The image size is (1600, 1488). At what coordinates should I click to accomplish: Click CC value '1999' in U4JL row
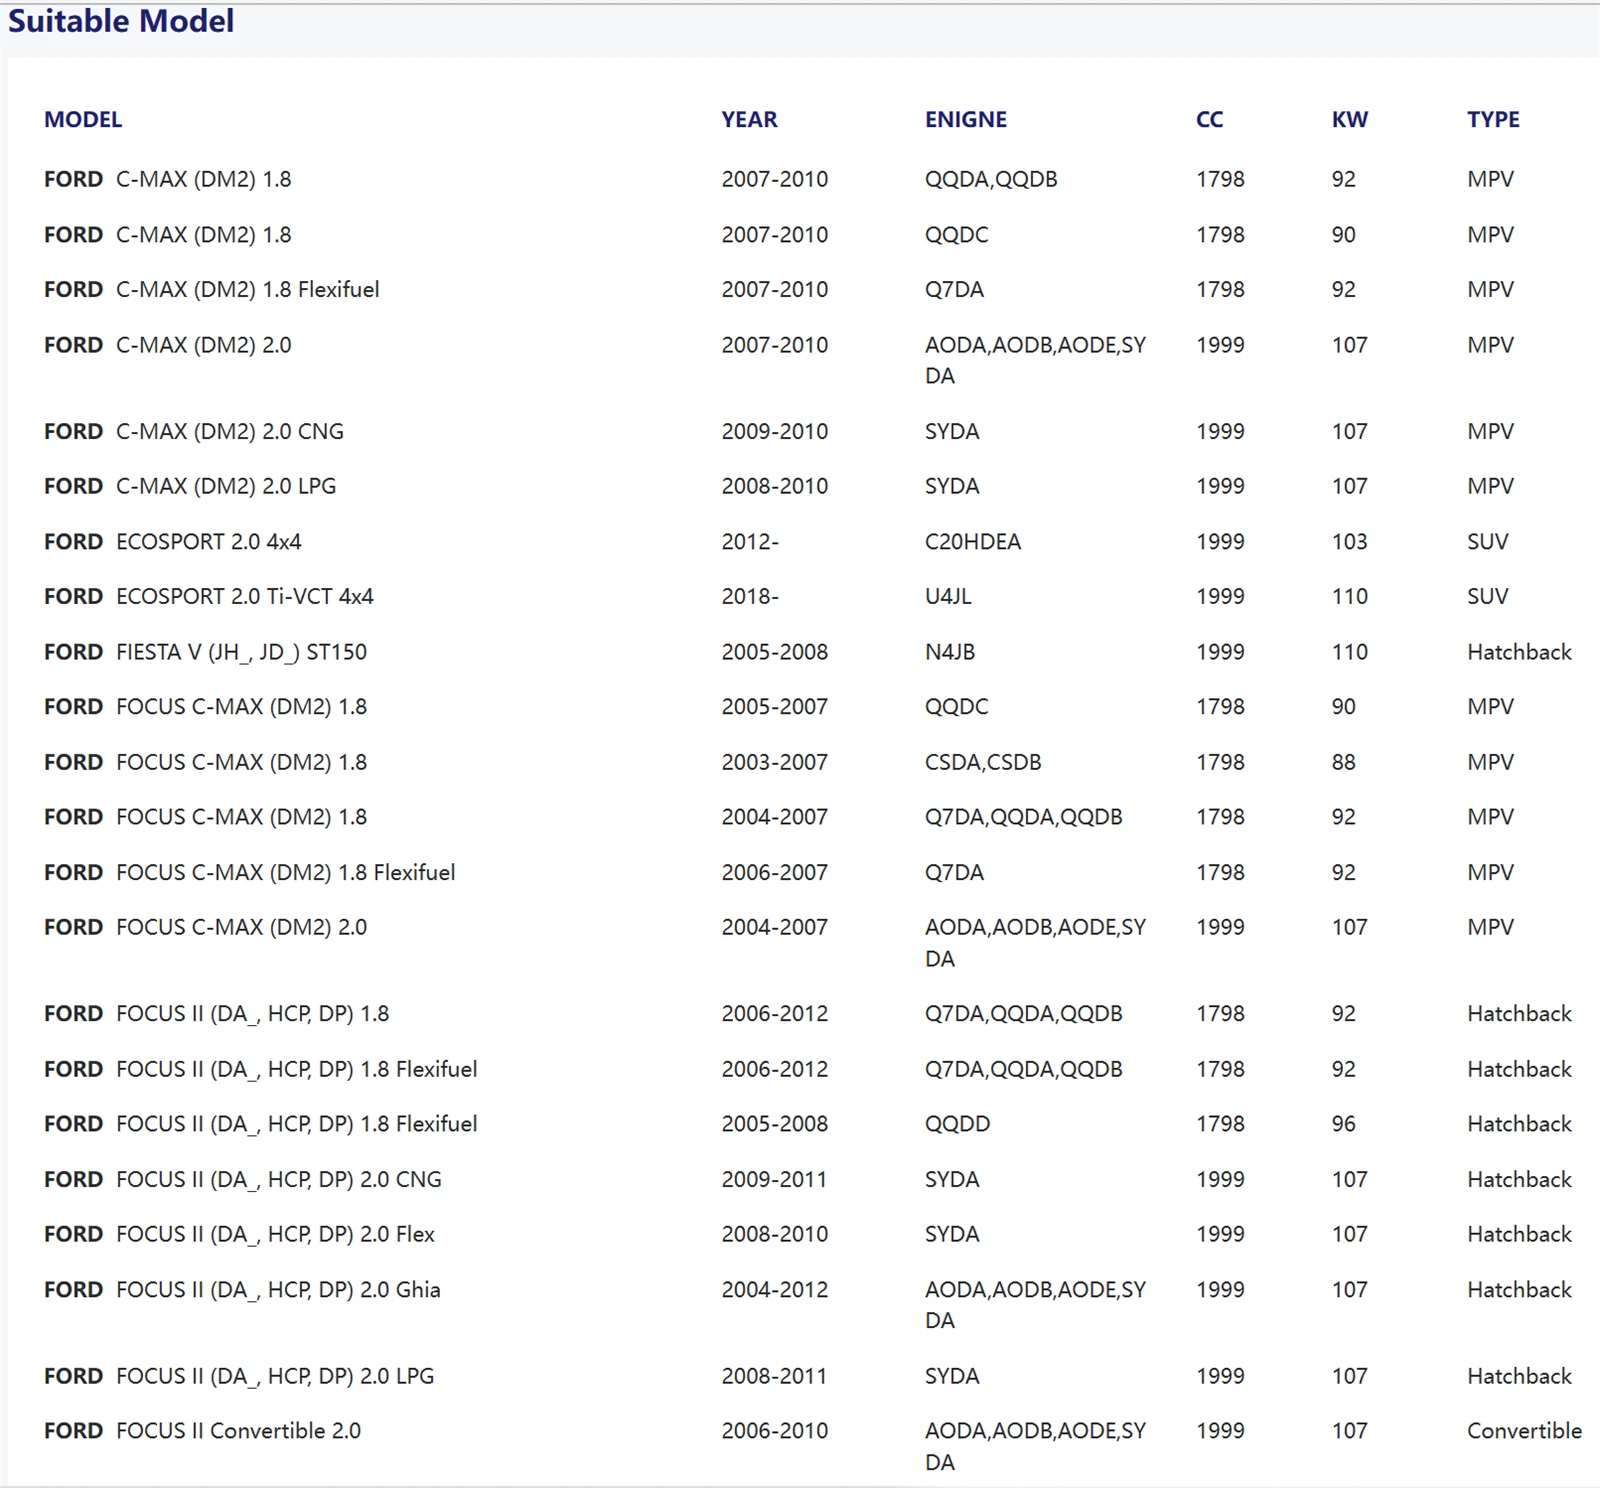1221,597
